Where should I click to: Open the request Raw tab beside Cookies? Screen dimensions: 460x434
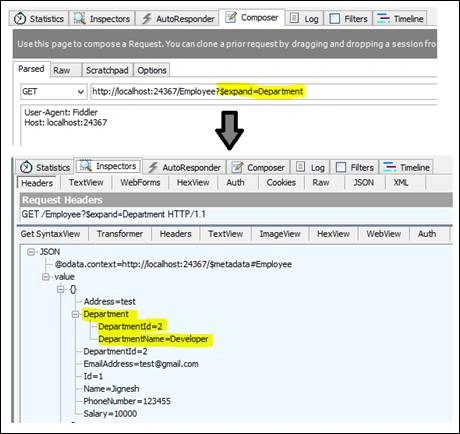coord(321,182)
